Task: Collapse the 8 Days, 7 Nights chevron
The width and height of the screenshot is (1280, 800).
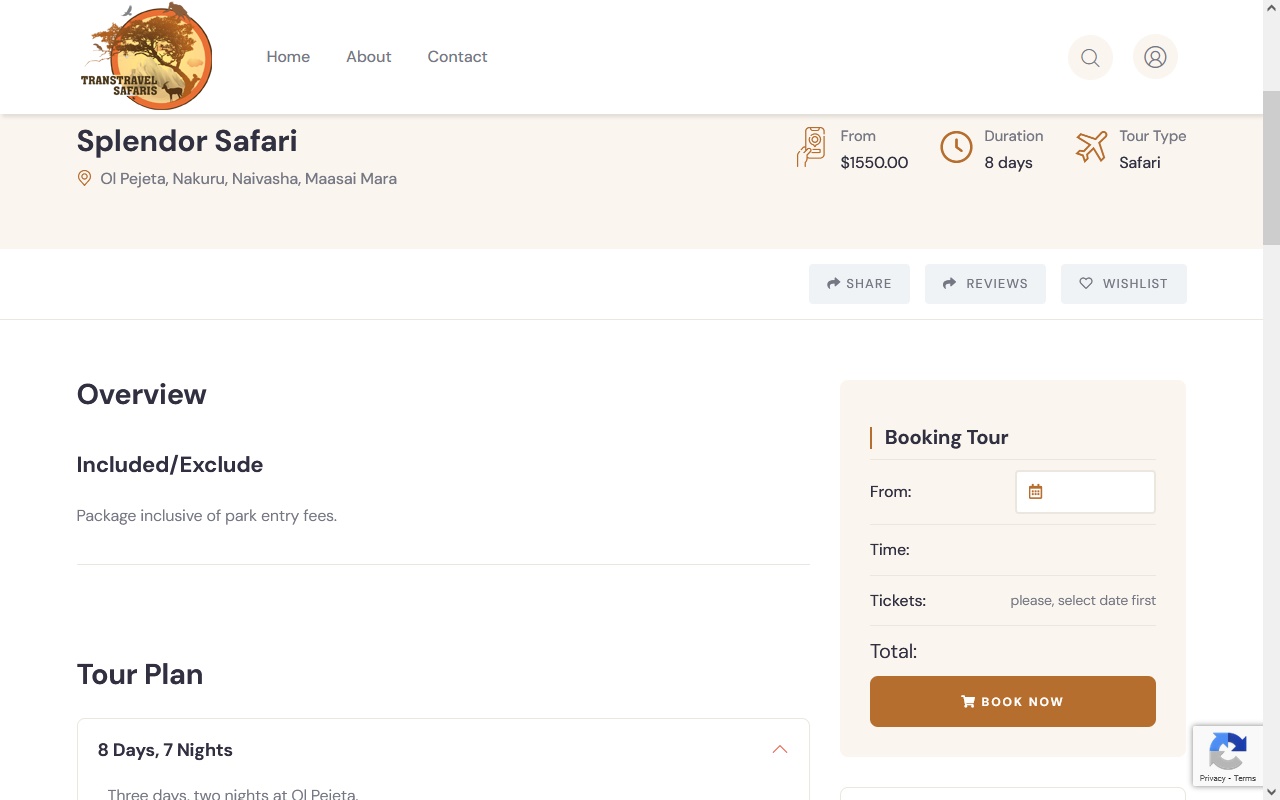Action: [x=780, y=750]
